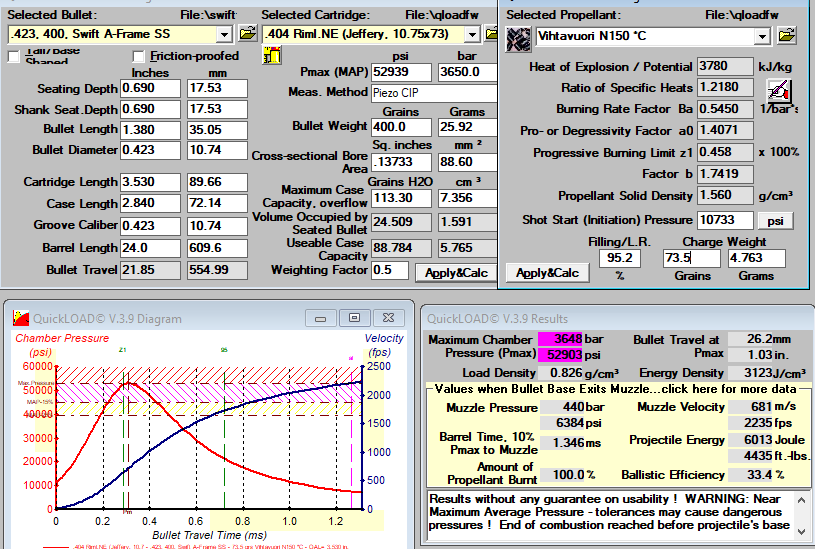This screenshot has width=815, height=549.
Task: Click the cartridge dimensions drawing icon
Action: tap(272, 55)
